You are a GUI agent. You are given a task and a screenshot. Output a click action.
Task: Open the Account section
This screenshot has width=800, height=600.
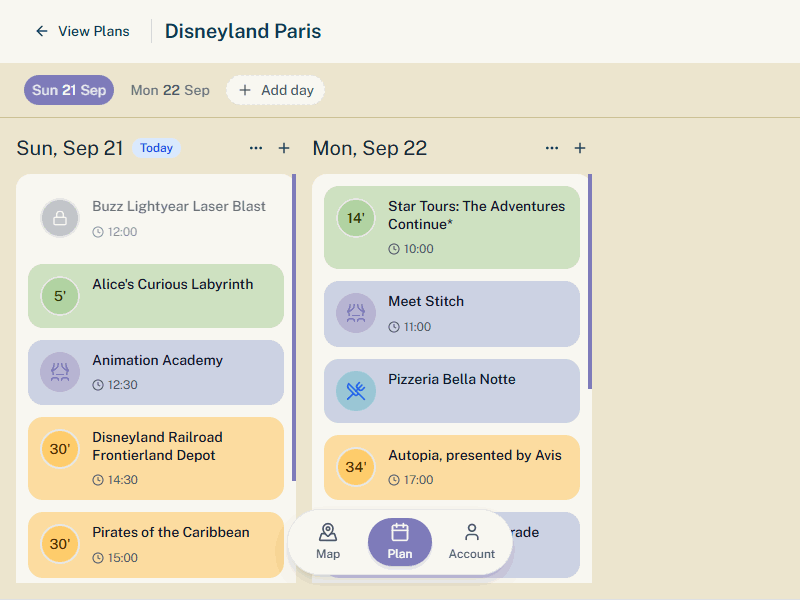point(471,540)
